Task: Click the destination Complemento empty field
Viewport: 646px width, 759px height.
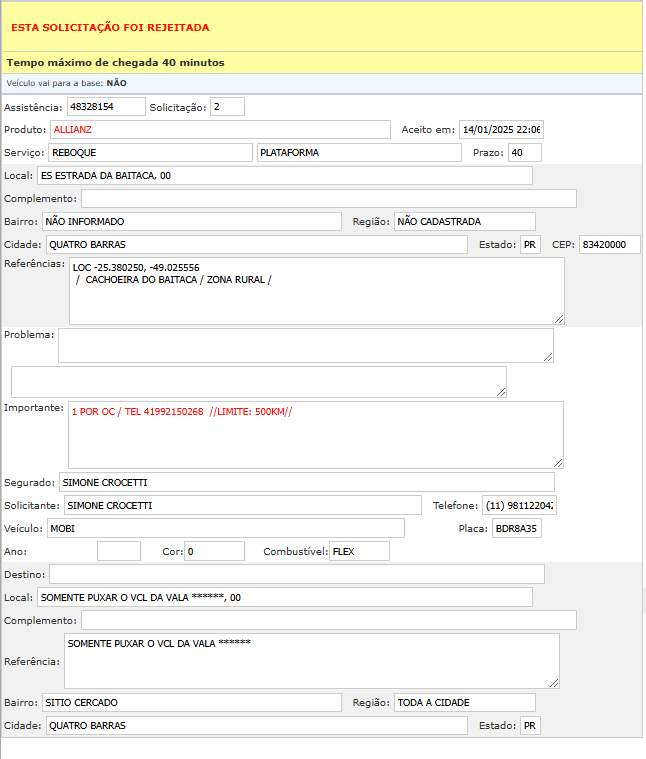Action: [x=329, y=620]
